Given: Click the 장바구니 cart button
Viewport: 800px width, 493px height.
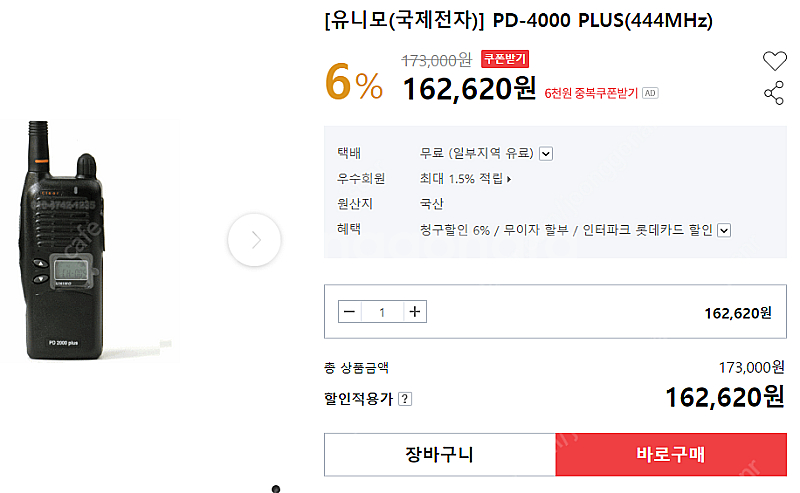Looking at the screenshot, I should pos(439,455).
